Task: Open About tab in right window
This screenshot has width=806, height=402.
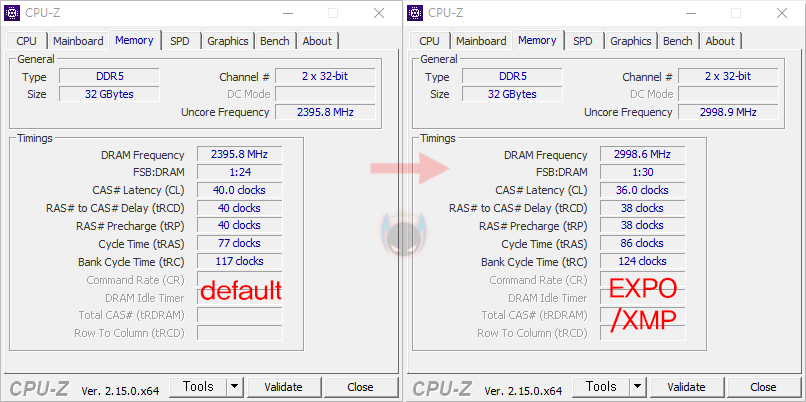Action: point(720,41)
